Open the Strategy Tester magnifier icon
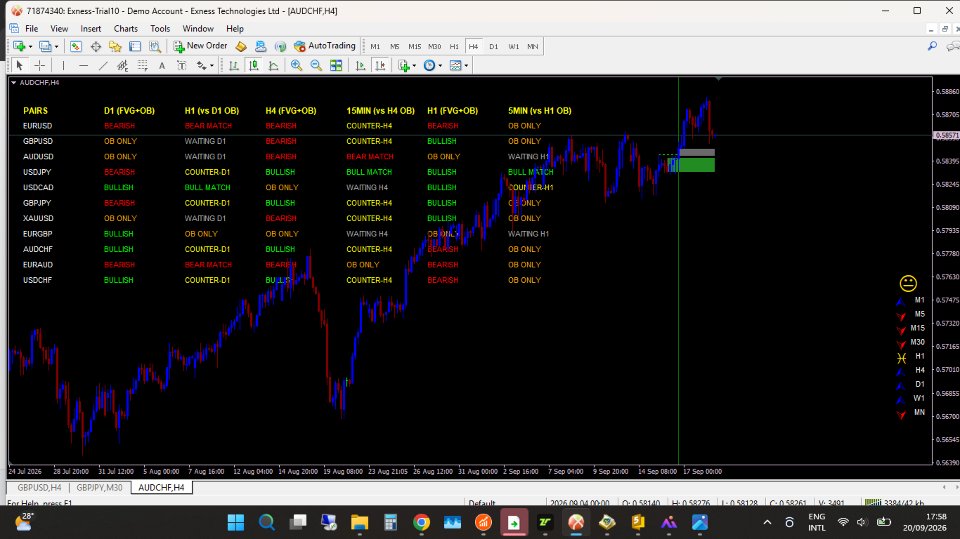 pyautogui.click(x=155, y=46)
